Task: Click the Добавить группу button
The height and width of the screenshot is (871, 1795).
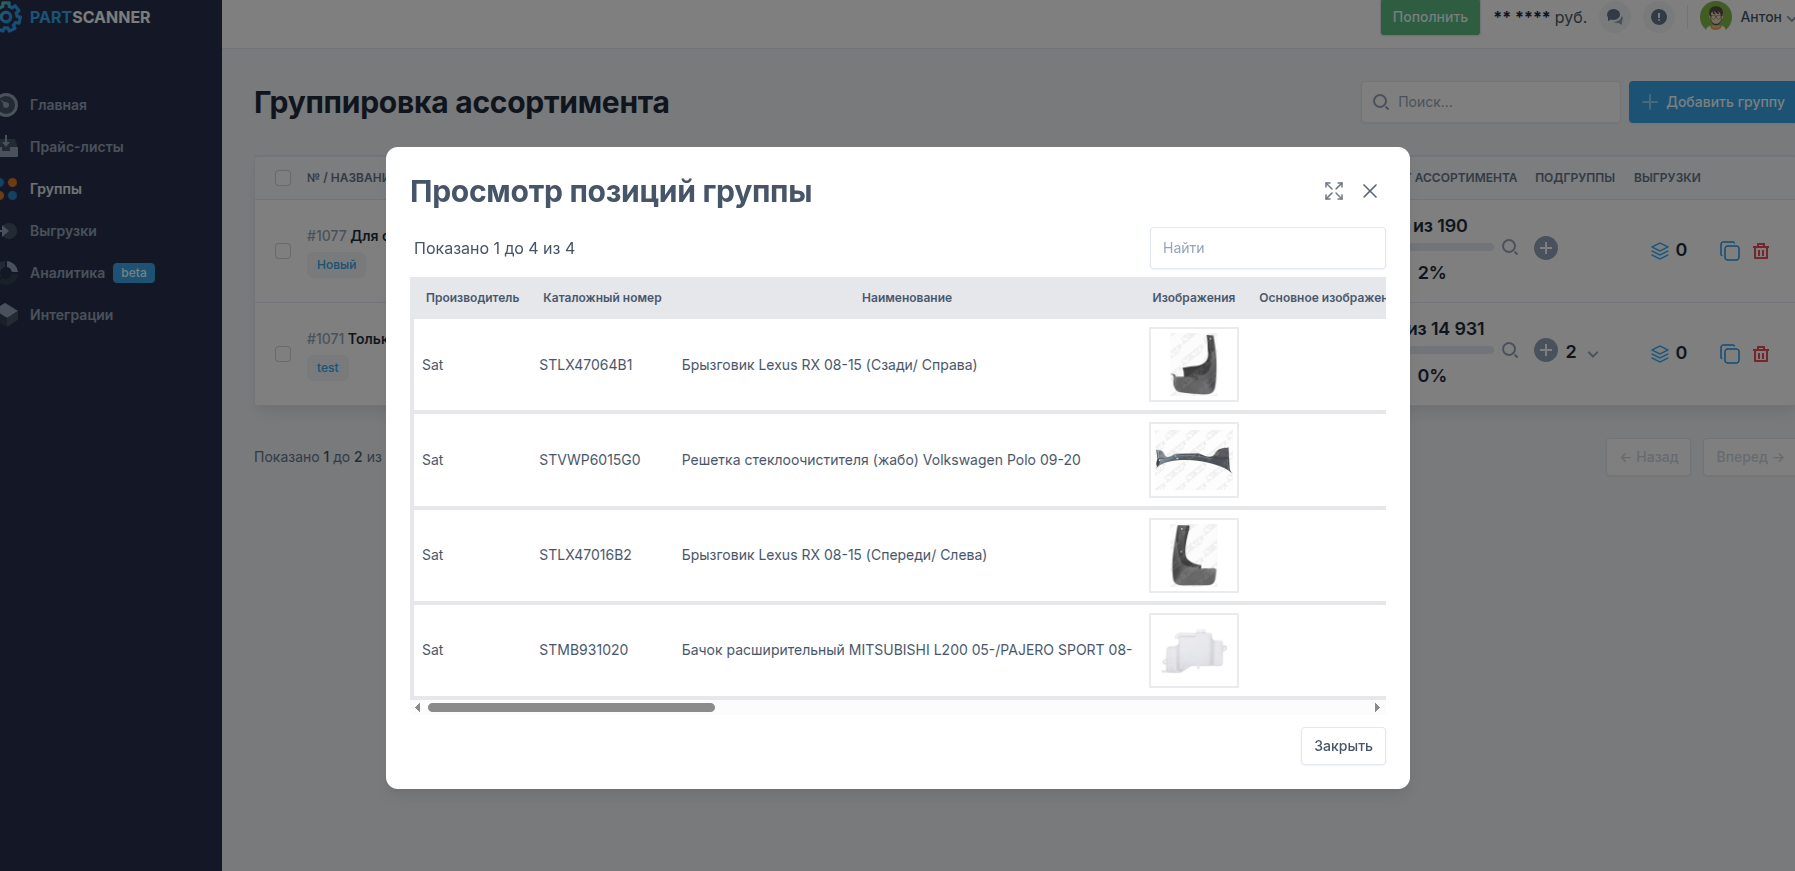Action: tap(1712, 102)
